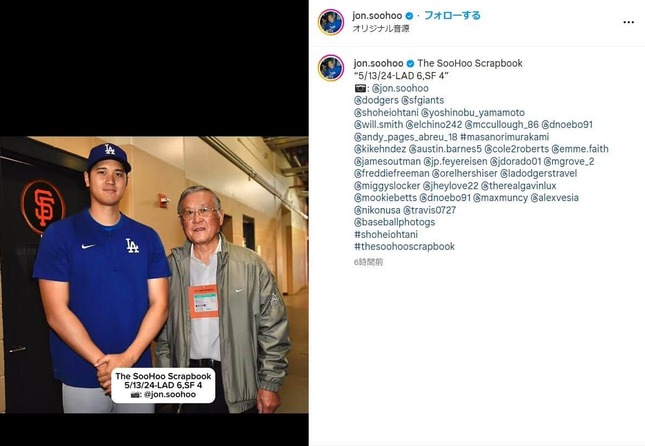Open the @nikonusa mention
The image size is (645, 446).
[x=377, y=210]
